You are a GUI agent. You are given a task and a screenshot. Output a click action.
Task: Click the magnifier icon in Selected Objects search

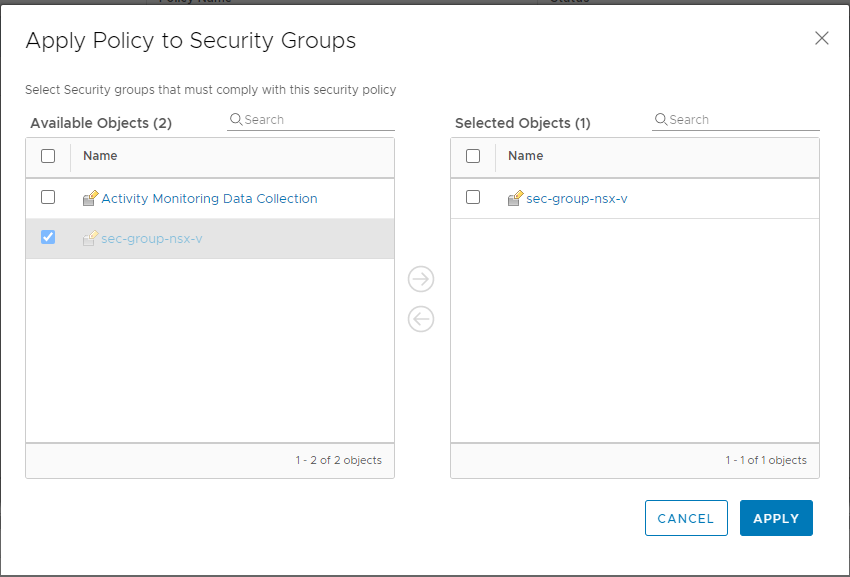(661, 120)
